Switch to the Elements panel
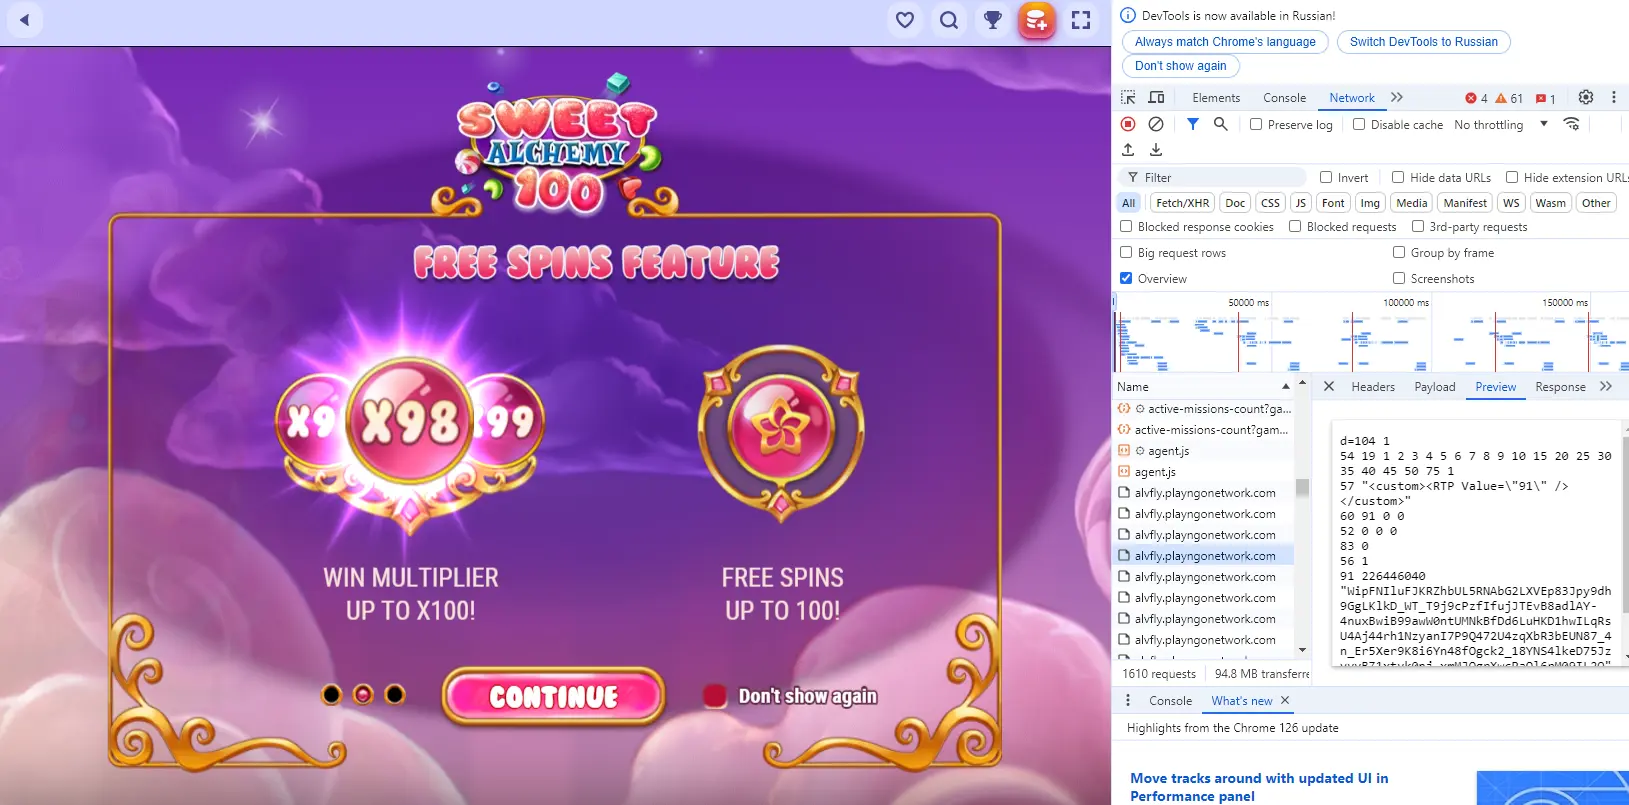This screenshot has width=1629, height=805. pyautogui.click(x=1216, y=98)
